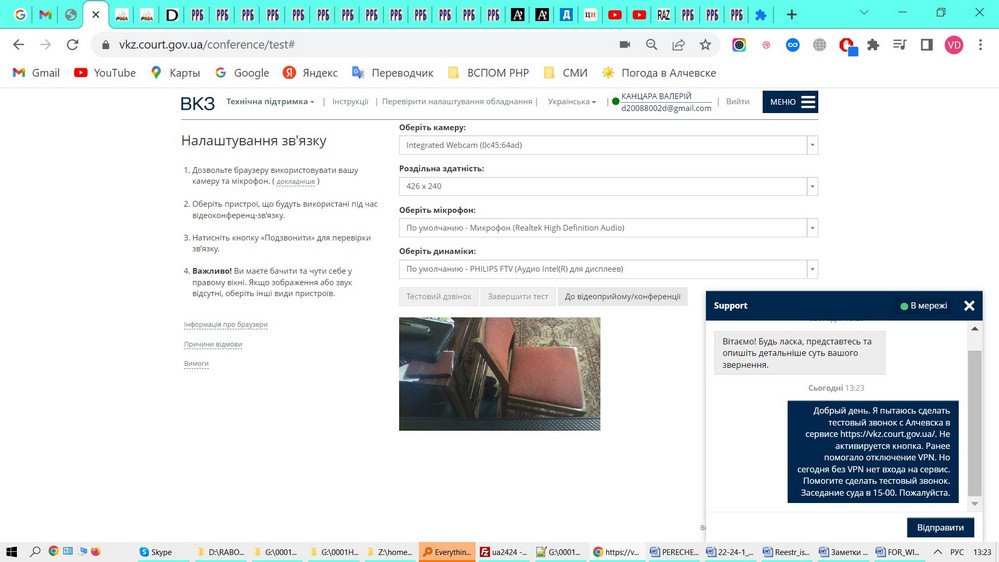Open Карты bookmark
This screenshot has height=562, width=999.
[x=175, y=73]
